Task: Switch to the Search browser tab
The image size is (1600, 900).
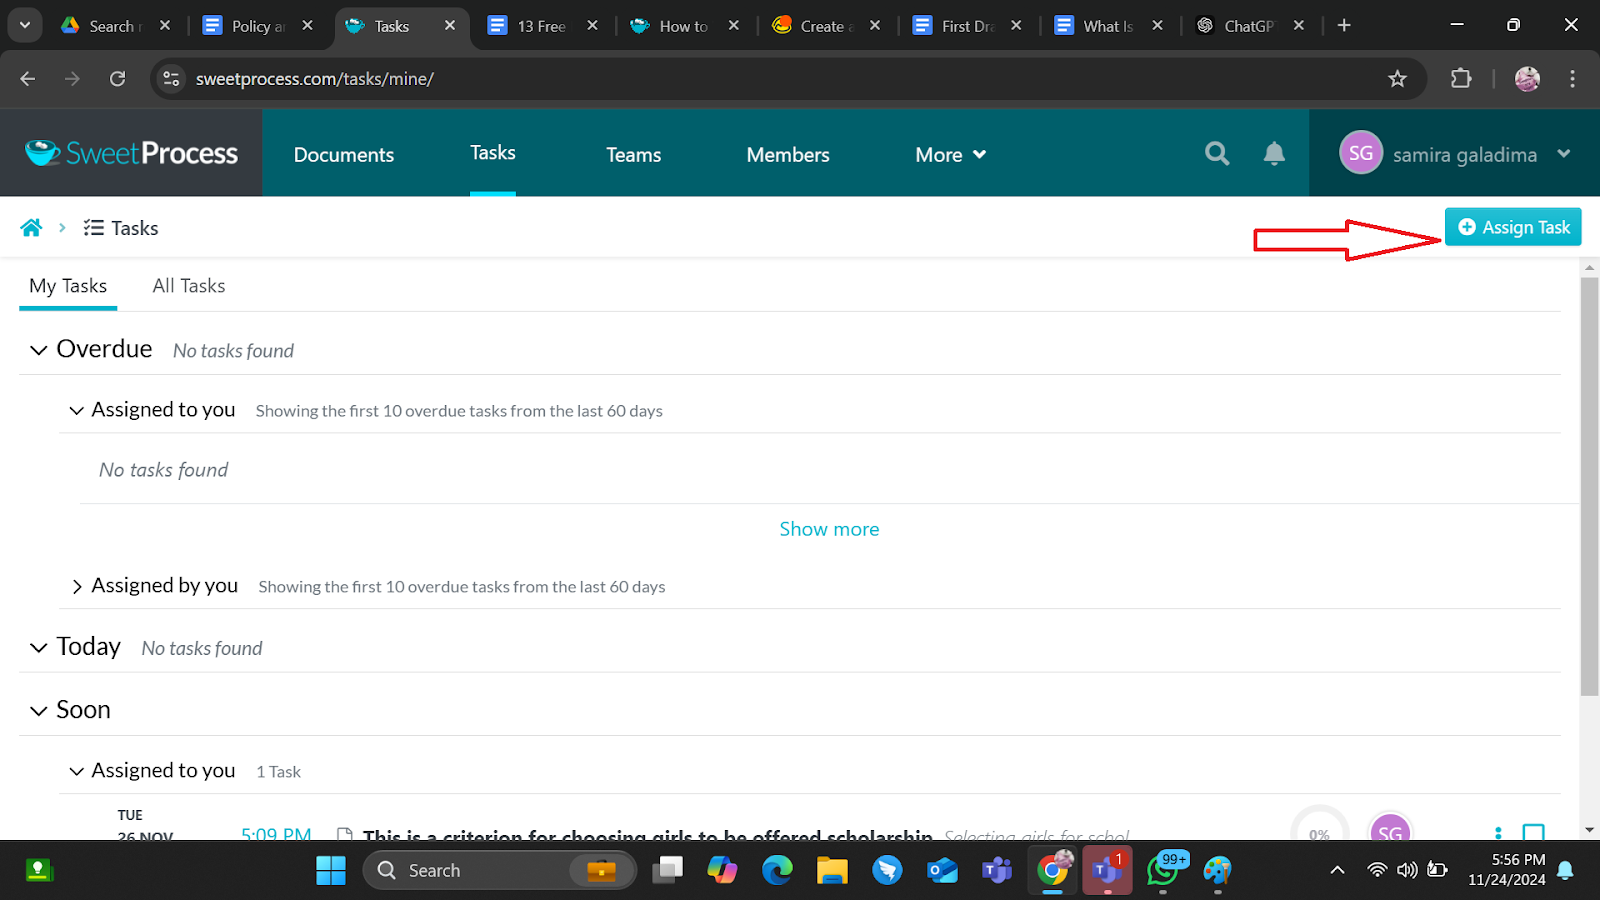Action: 116,26
